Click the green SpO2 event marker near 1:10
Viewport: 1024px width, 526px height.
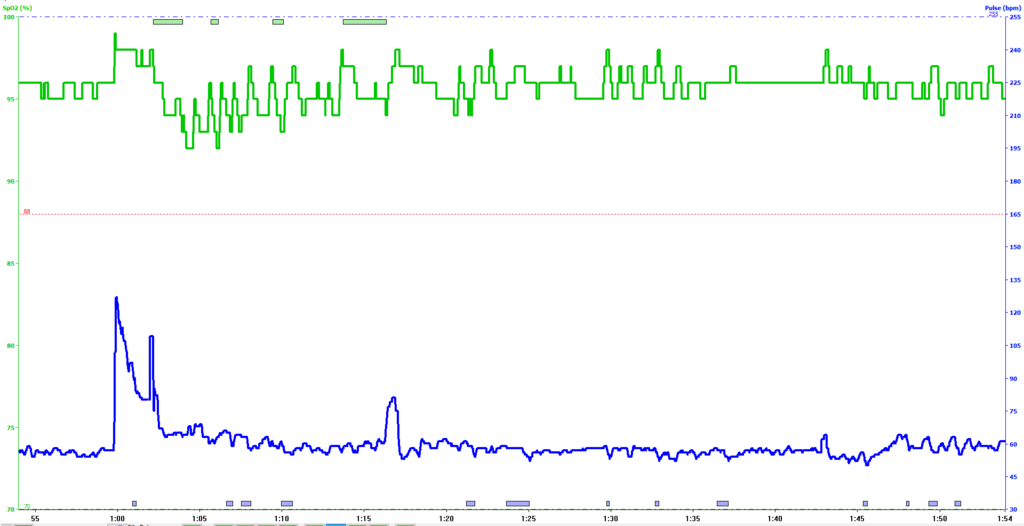coord(278,21)
